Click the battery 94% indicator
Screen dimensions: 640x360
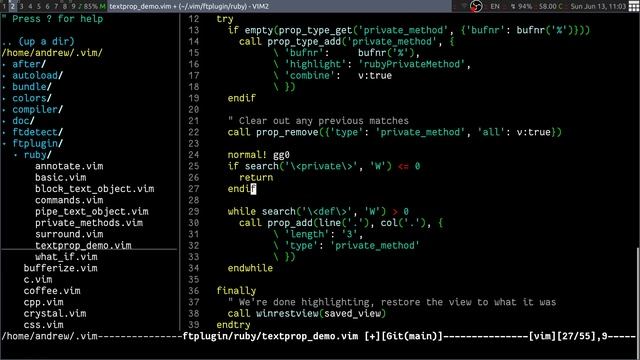[x=522, y=6]
